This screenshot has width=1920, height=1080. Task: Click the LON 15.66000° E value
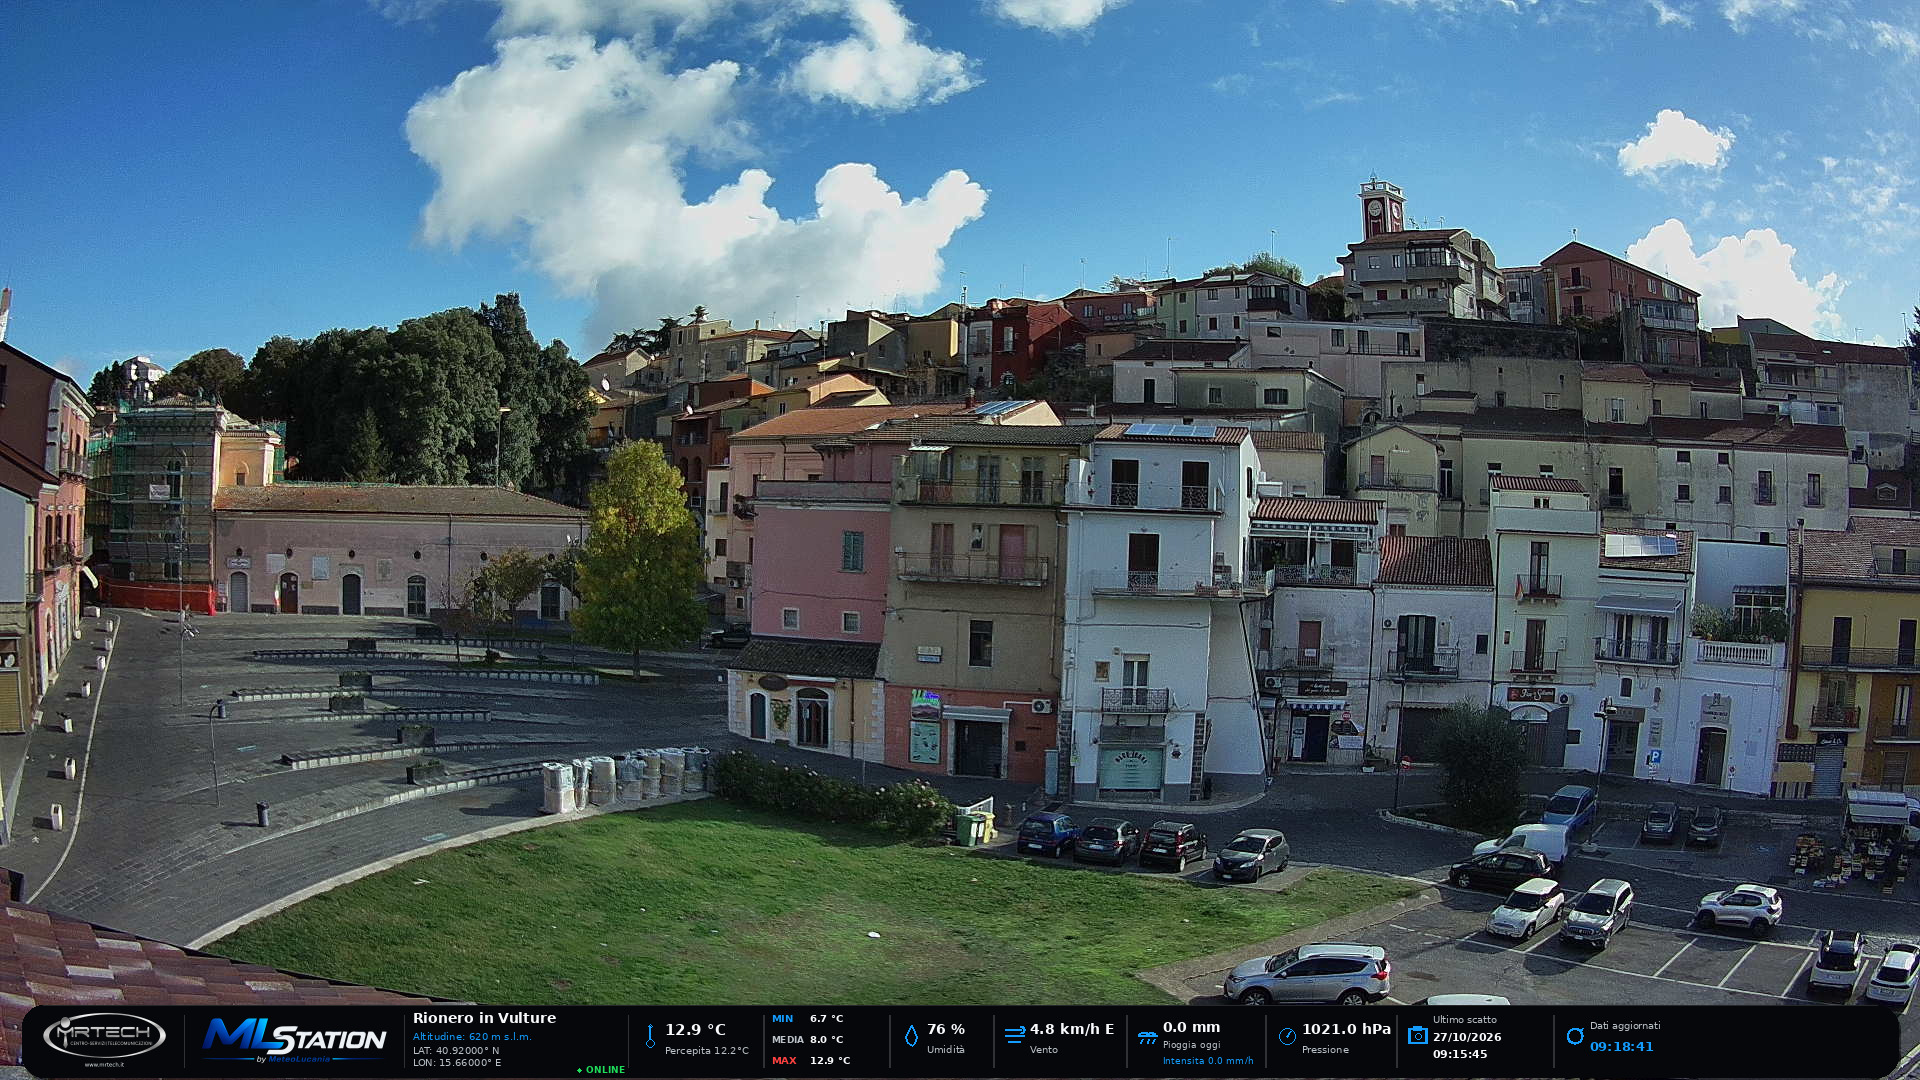click(x=457, y=1063)
